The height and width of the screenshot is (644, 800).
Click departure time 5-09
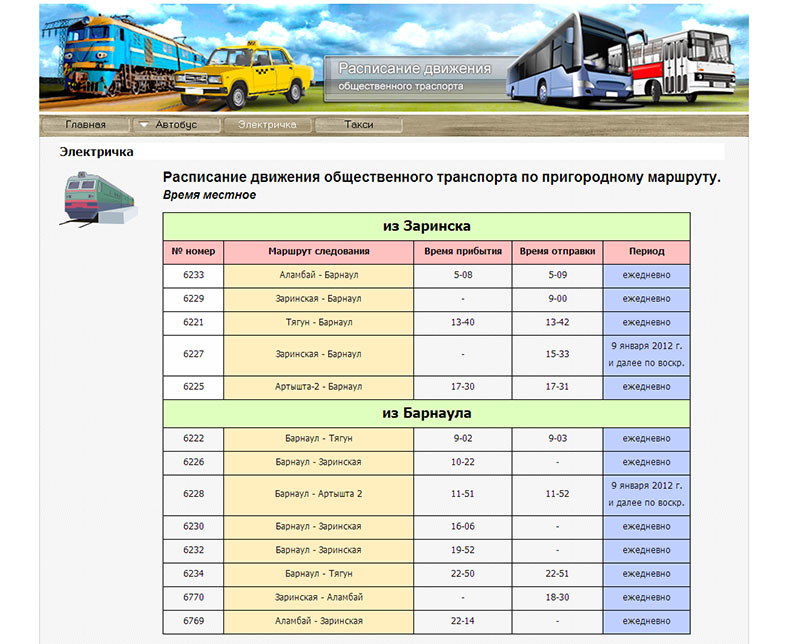pos(558,275)
